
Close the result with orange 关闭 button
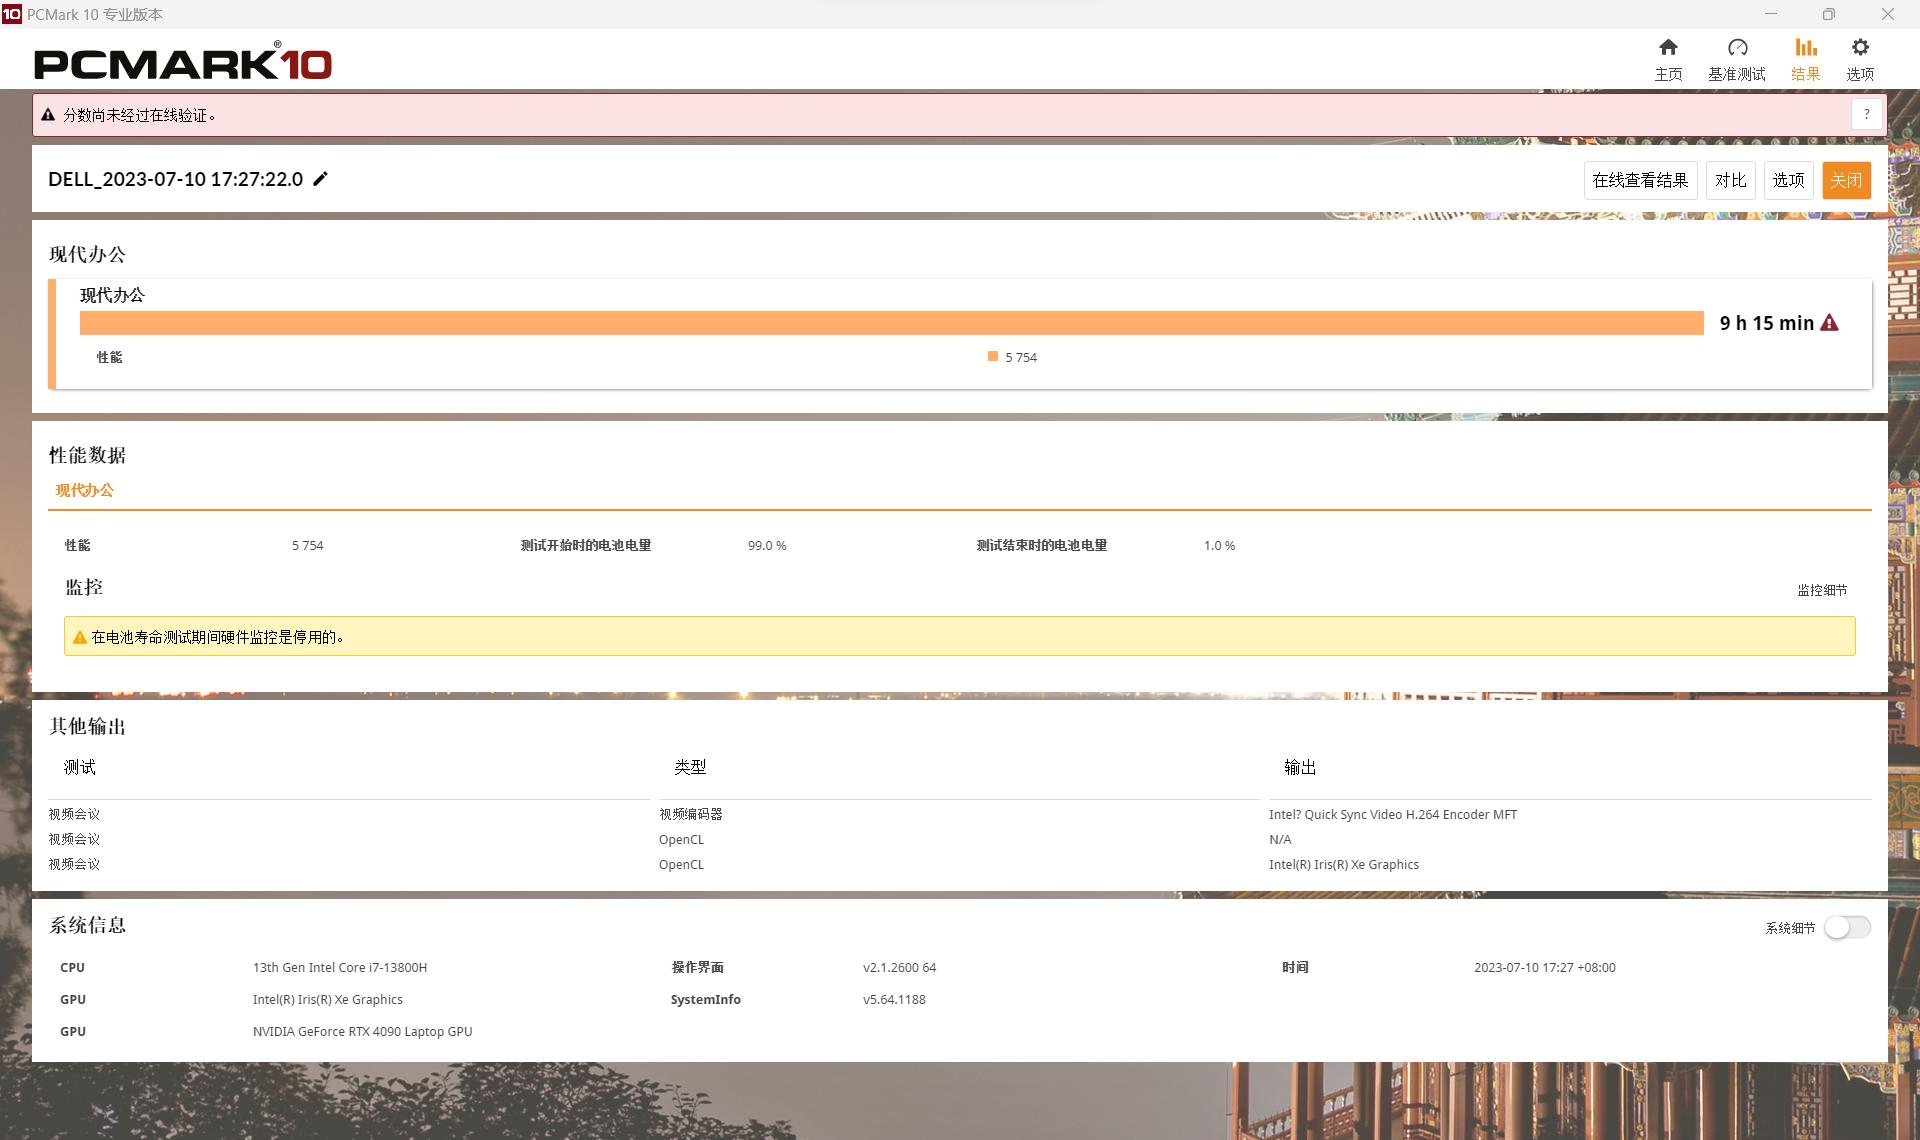click(1846, 180)
